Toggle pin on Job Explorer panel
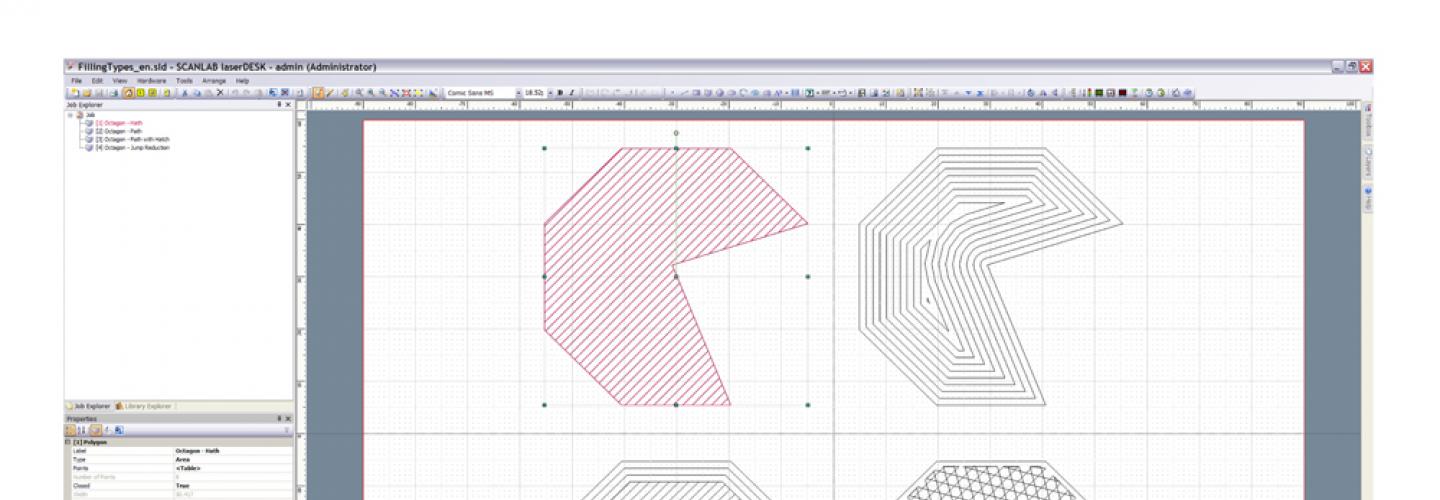The height and width of the screenshot is (500, 1440). coord(279,104)
